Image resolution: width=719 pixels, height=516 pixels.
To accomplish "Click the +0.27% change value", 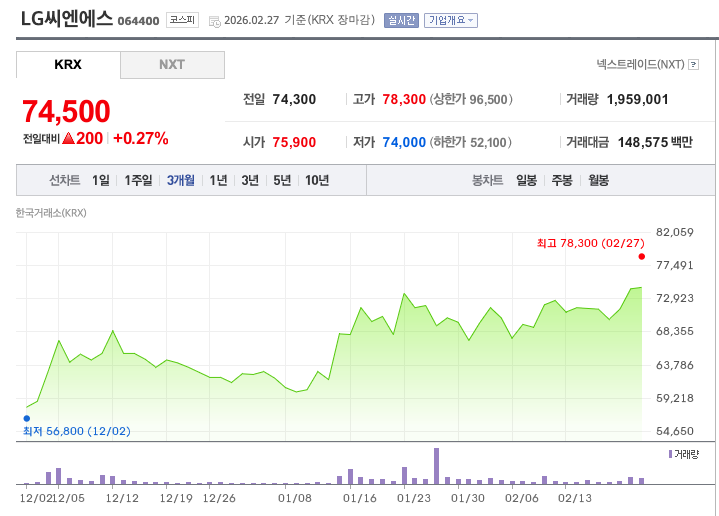I will pos(141,138).
